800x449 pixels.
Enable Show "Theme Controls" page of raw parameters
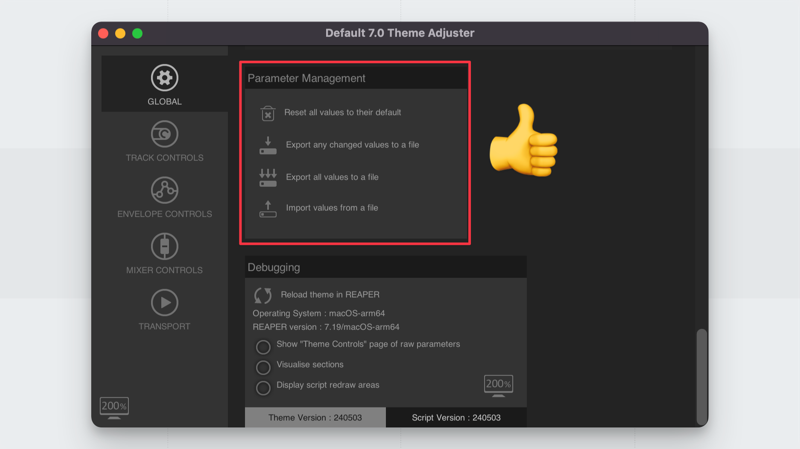coord(263,347)
